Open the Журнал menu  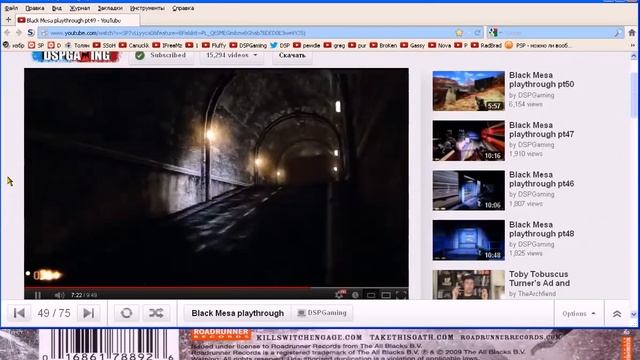(80, 8)
